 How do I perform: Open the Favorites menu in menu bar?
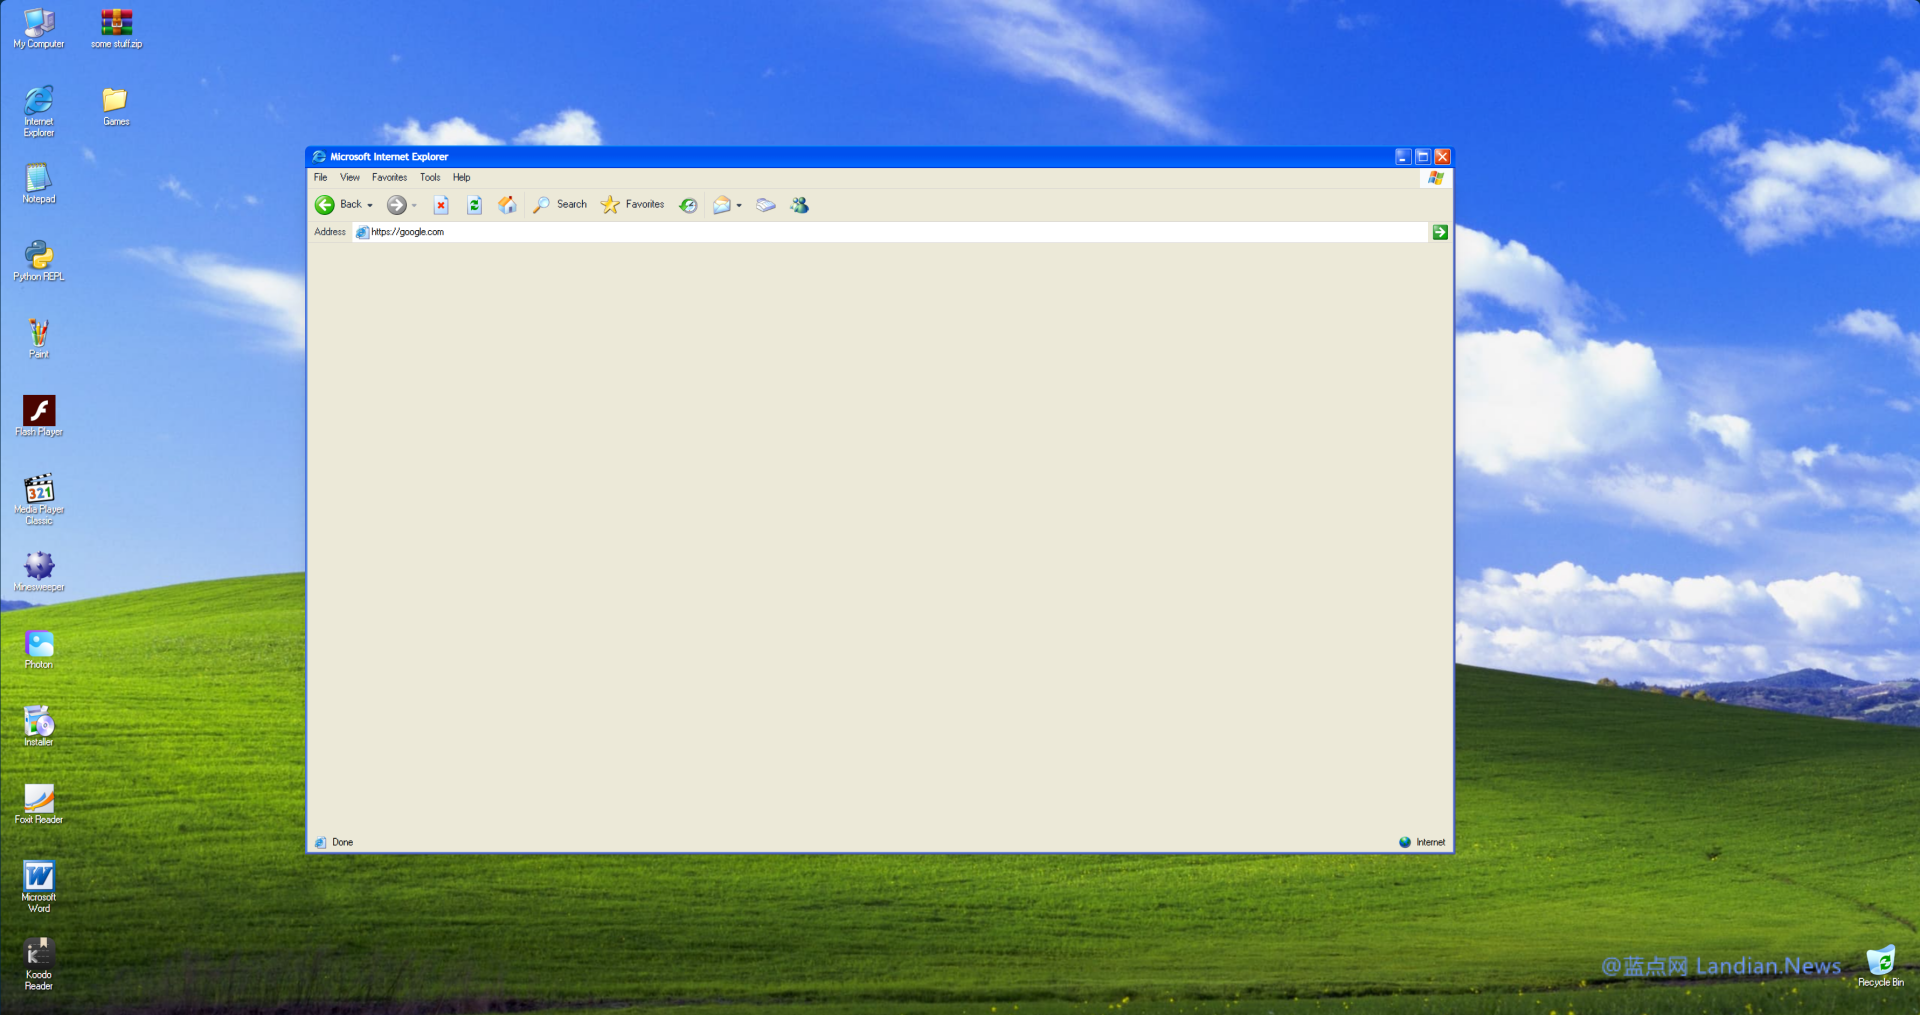click(389, 178)
